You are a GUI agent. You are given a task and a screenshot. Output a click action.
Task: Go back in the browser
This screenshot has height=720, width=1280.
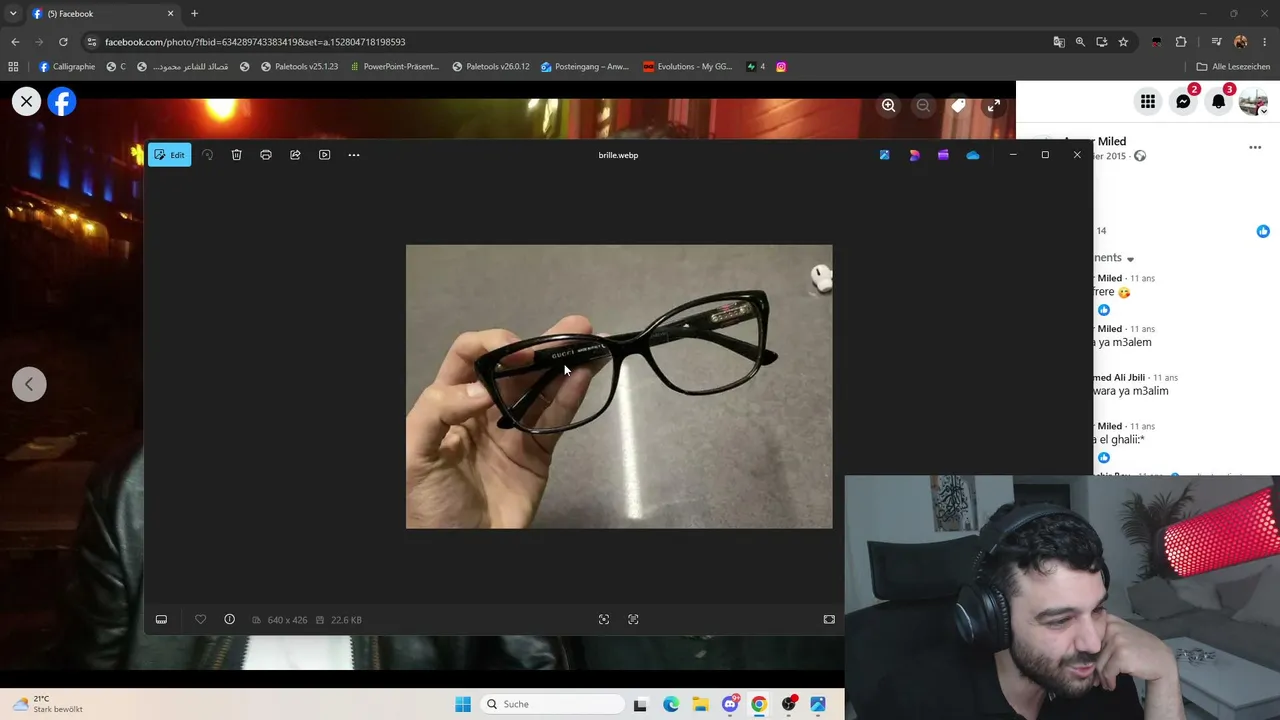15,42
